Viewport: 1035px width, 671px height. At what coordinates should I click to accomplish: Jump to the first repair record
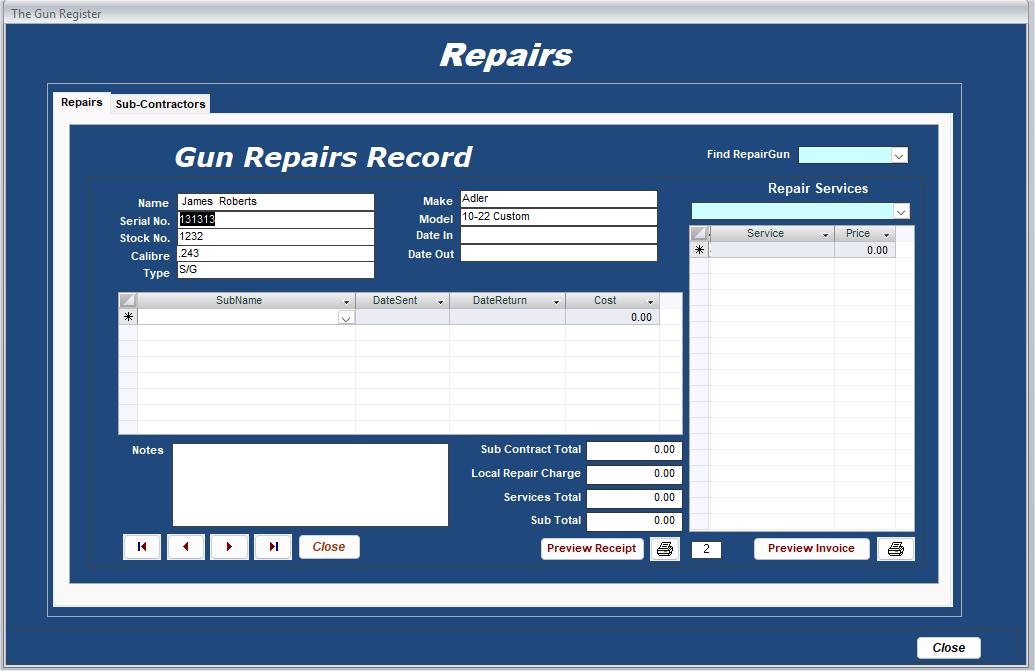(141, 546)
